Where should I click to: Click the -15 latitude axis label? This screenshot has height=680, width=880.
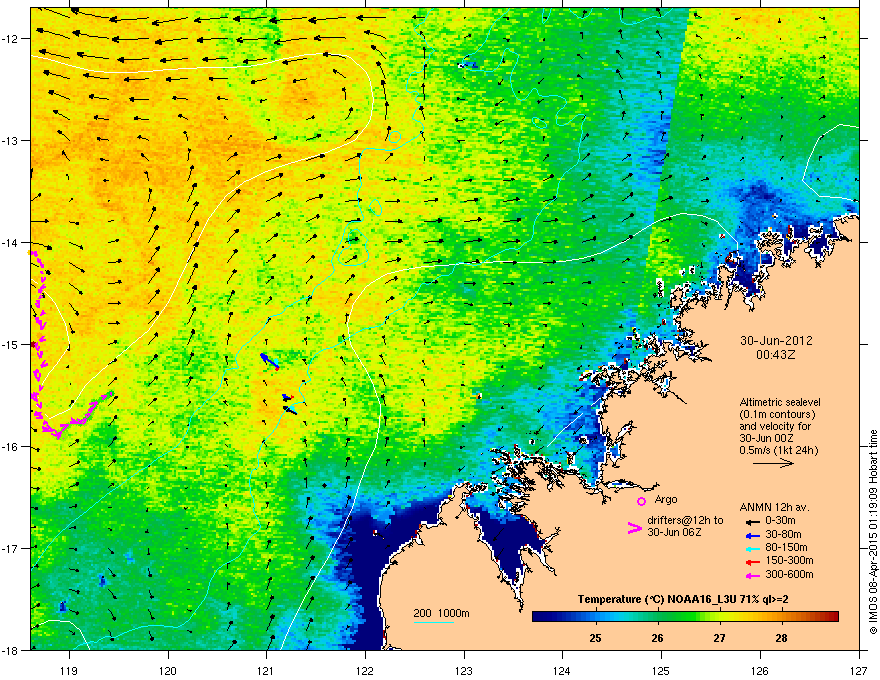[x=10, y=344]
